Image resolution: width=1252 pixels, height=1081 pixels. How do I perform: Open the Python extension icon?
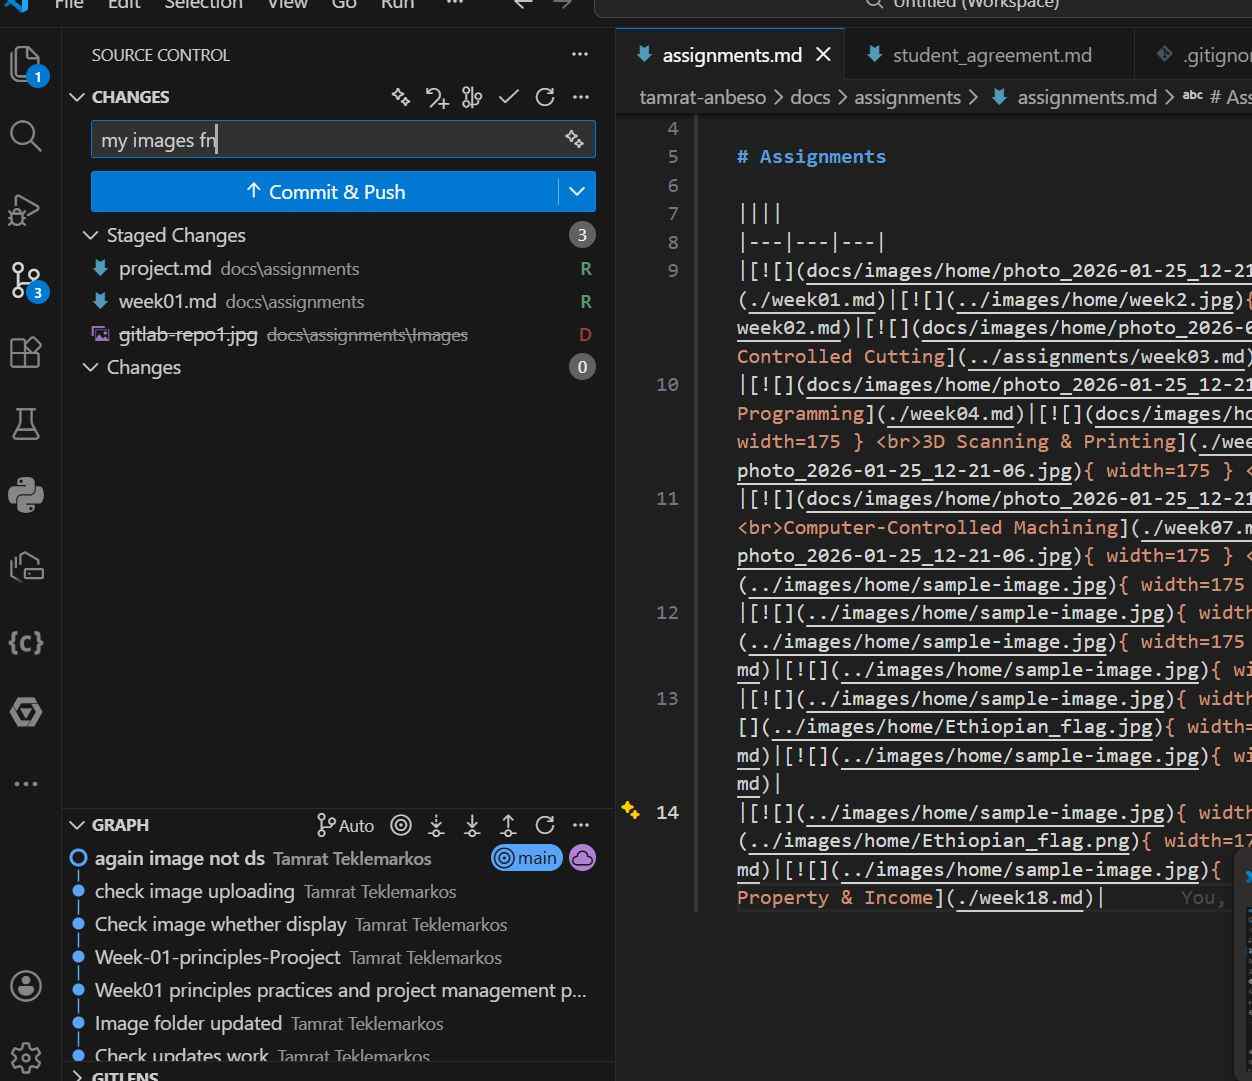[26, 495]
